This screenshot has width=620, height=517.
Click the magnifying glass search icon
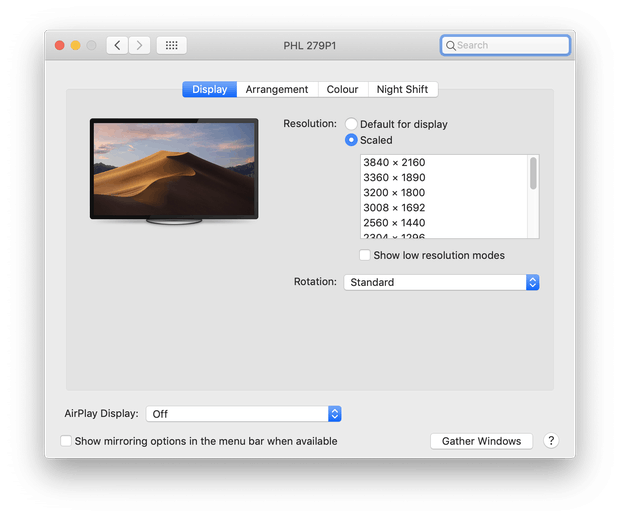pyautogui.click(x=450, y=45)
